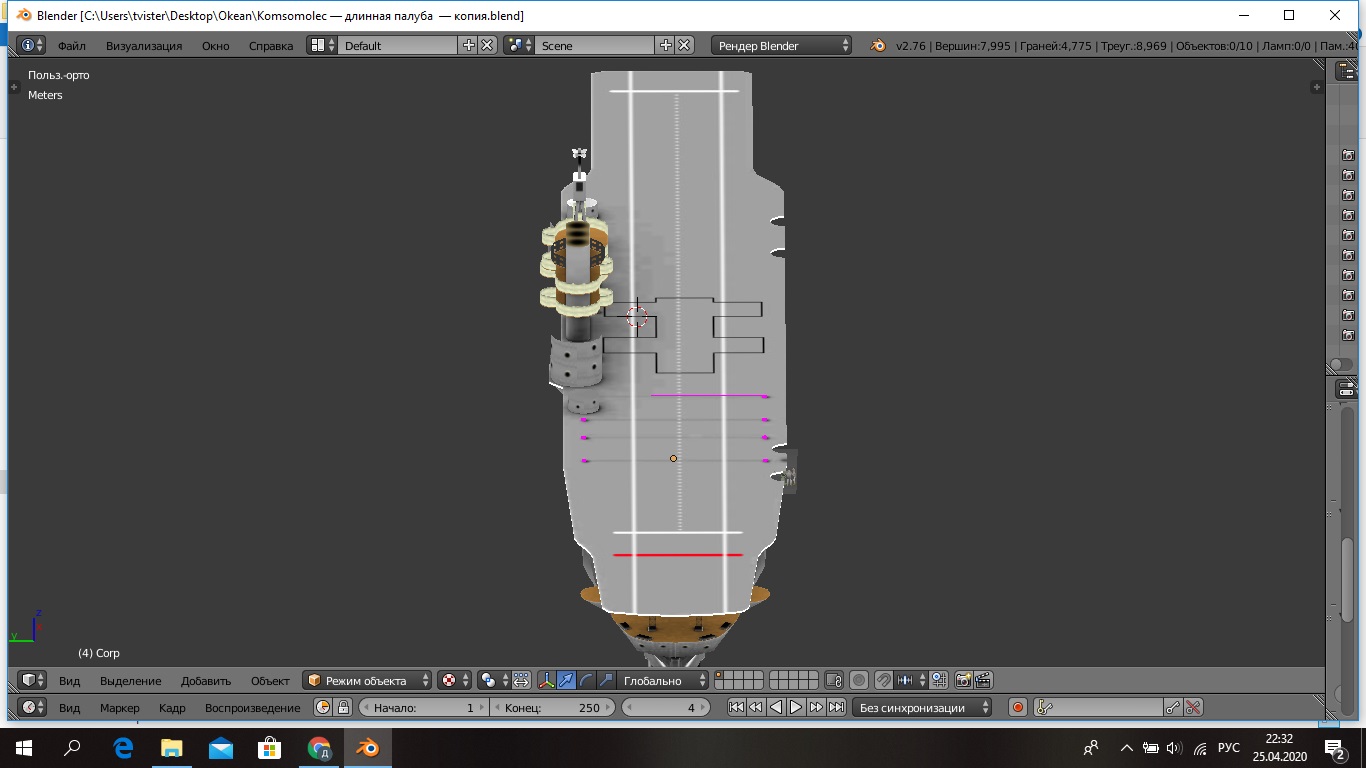Image resolution: width=1366 pixels, height=768 pixels.
Task: Open the Файл menu
Action: click(x=71, y=45)
